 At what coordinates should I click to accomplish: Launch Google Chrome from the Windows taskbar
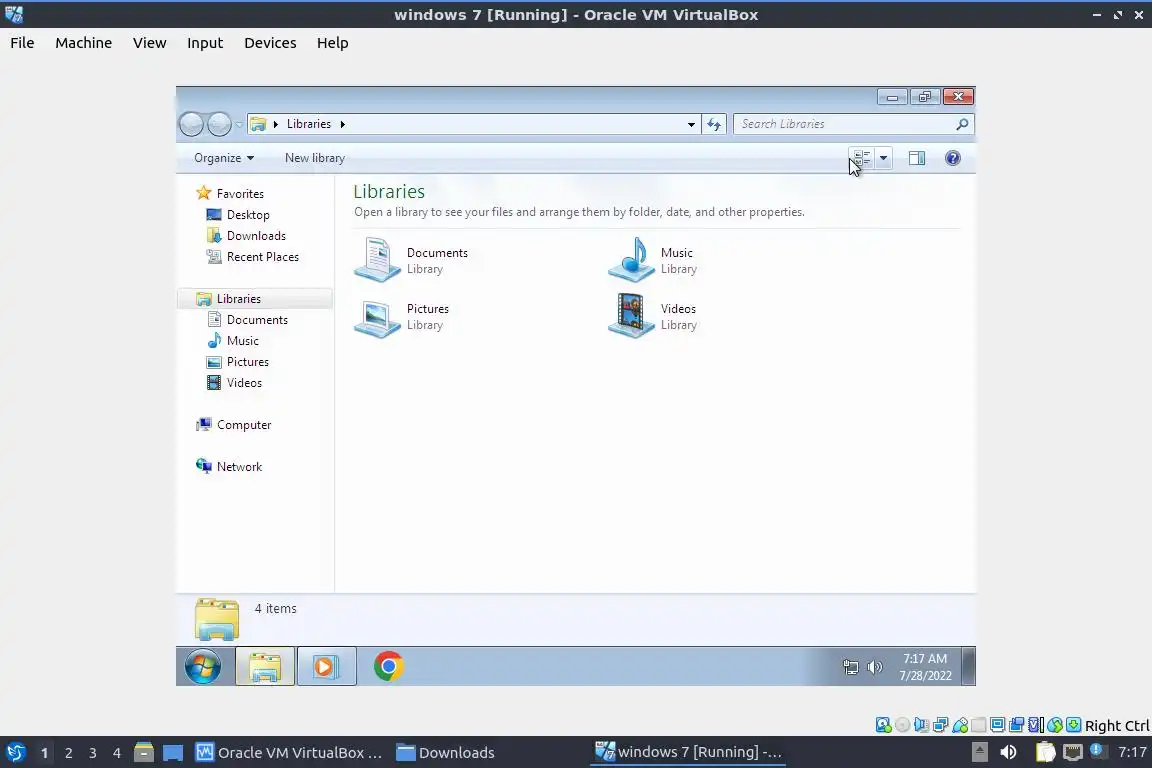tap(388, 667)
